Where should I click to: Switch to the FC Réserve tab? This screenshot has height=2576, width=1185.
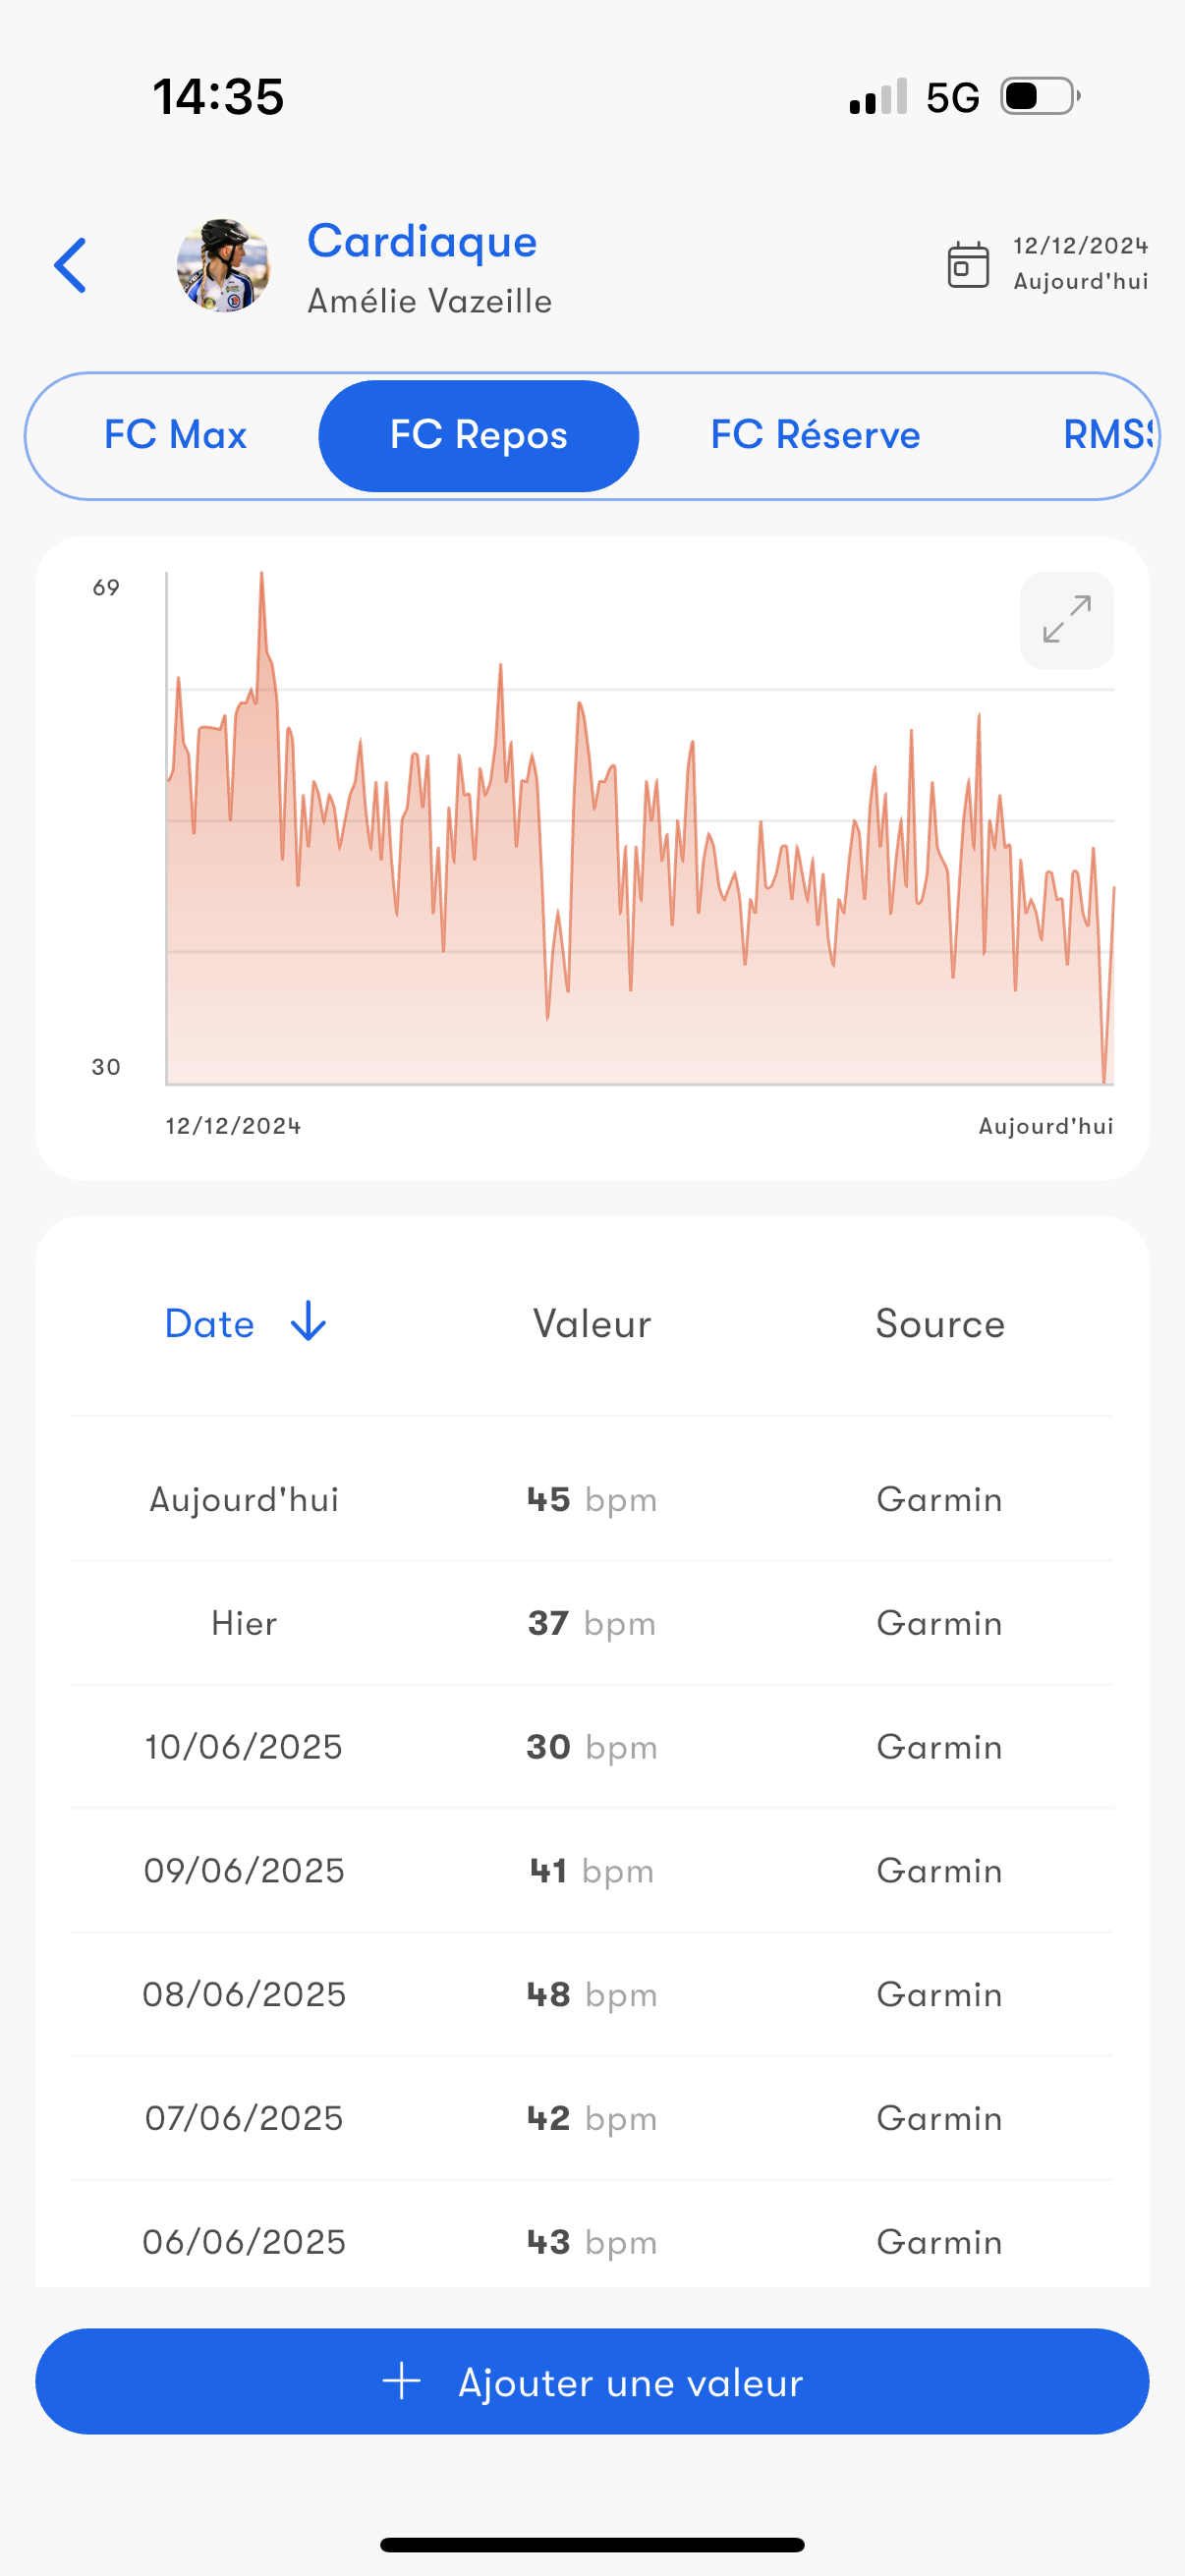[x=815, y=435]
